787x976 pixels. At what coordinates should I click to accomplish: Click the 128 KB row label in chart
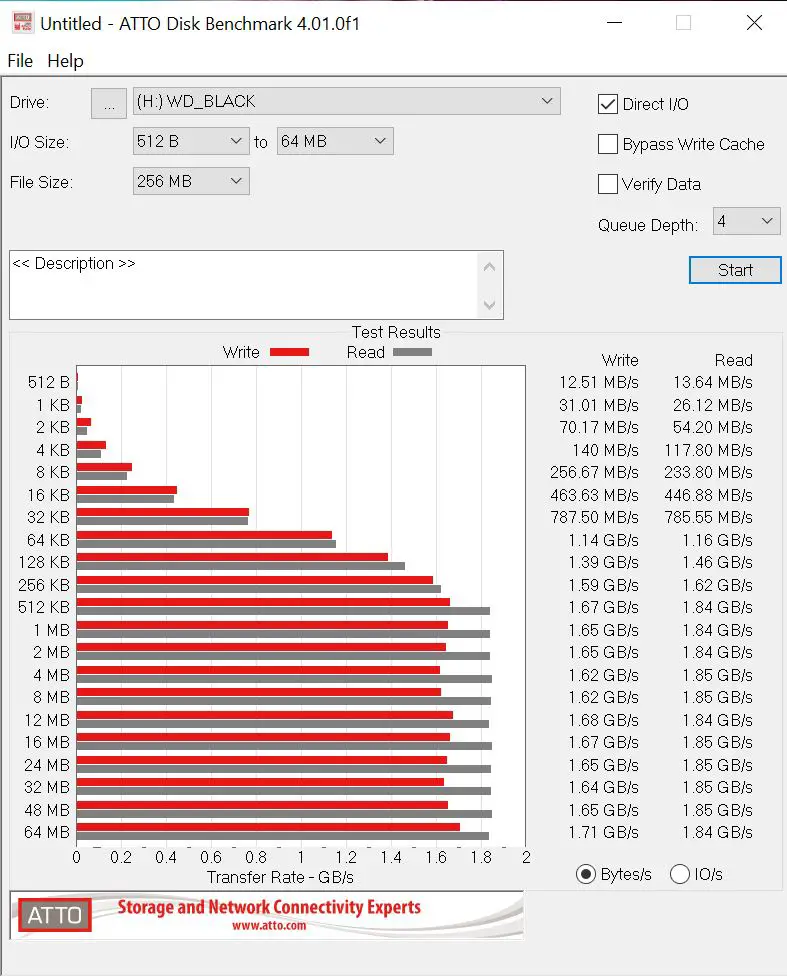point(44,562)
